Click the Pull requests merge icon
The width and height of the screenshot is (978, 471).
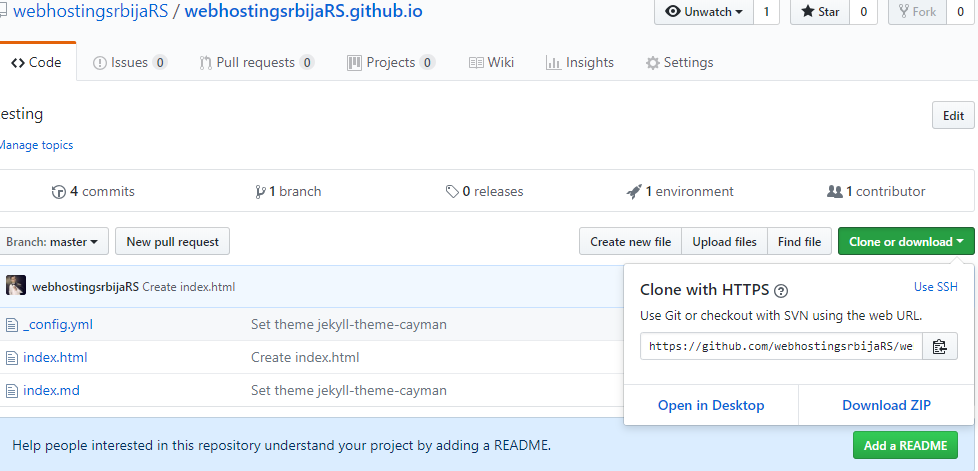pyautogui.click(x=206, y=62)
